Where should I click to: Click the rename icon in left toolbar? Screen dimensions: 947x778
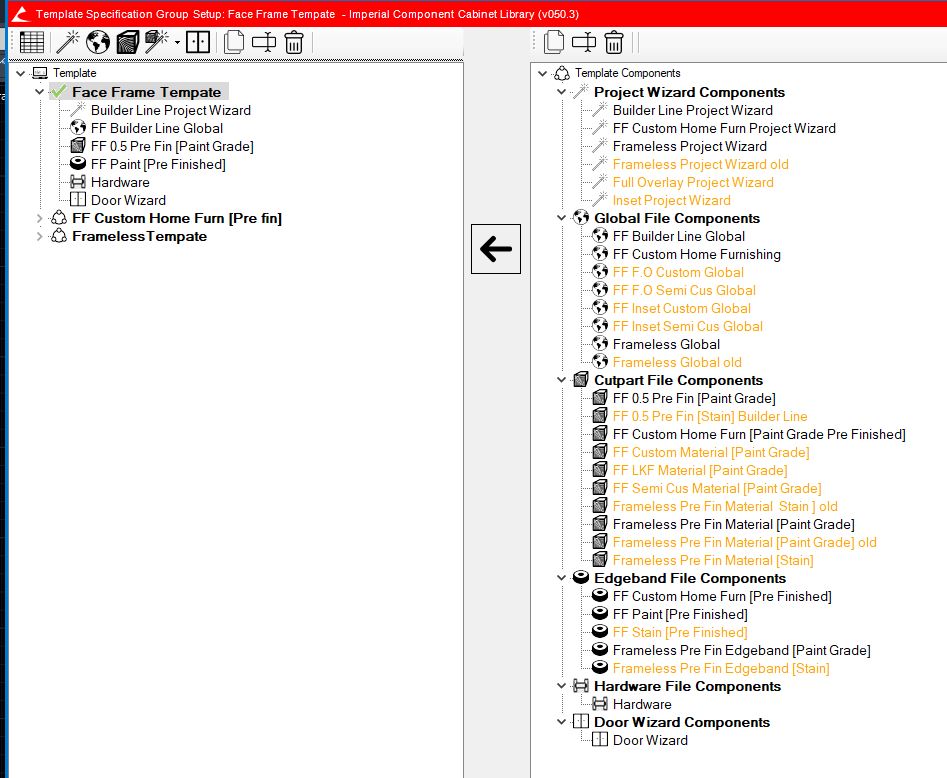[x=264, y=42]
